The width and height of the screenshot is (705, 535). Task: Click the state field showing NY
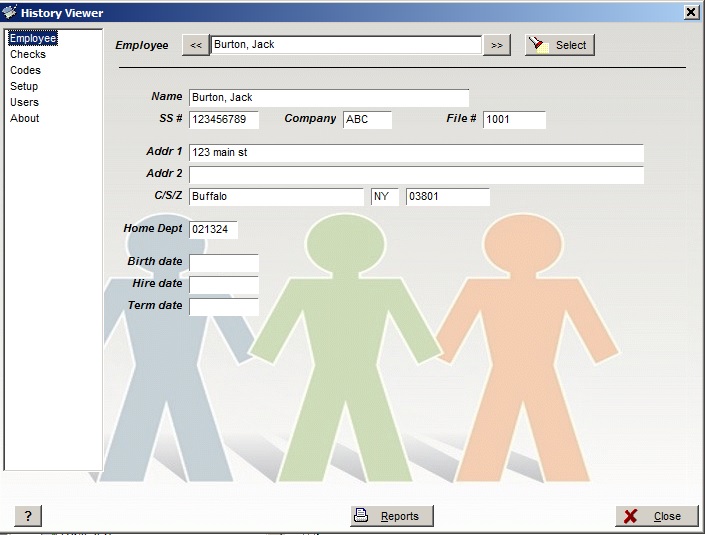[x=384, y=197]
